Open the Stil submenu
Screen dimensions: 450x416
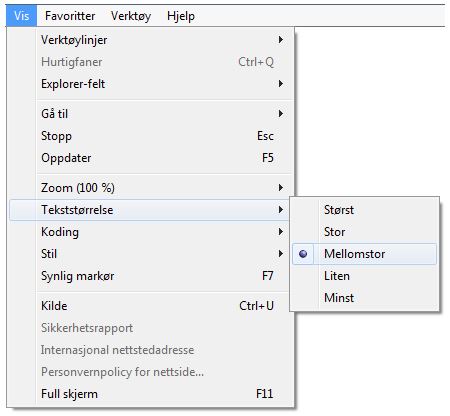tap(149, 254)
